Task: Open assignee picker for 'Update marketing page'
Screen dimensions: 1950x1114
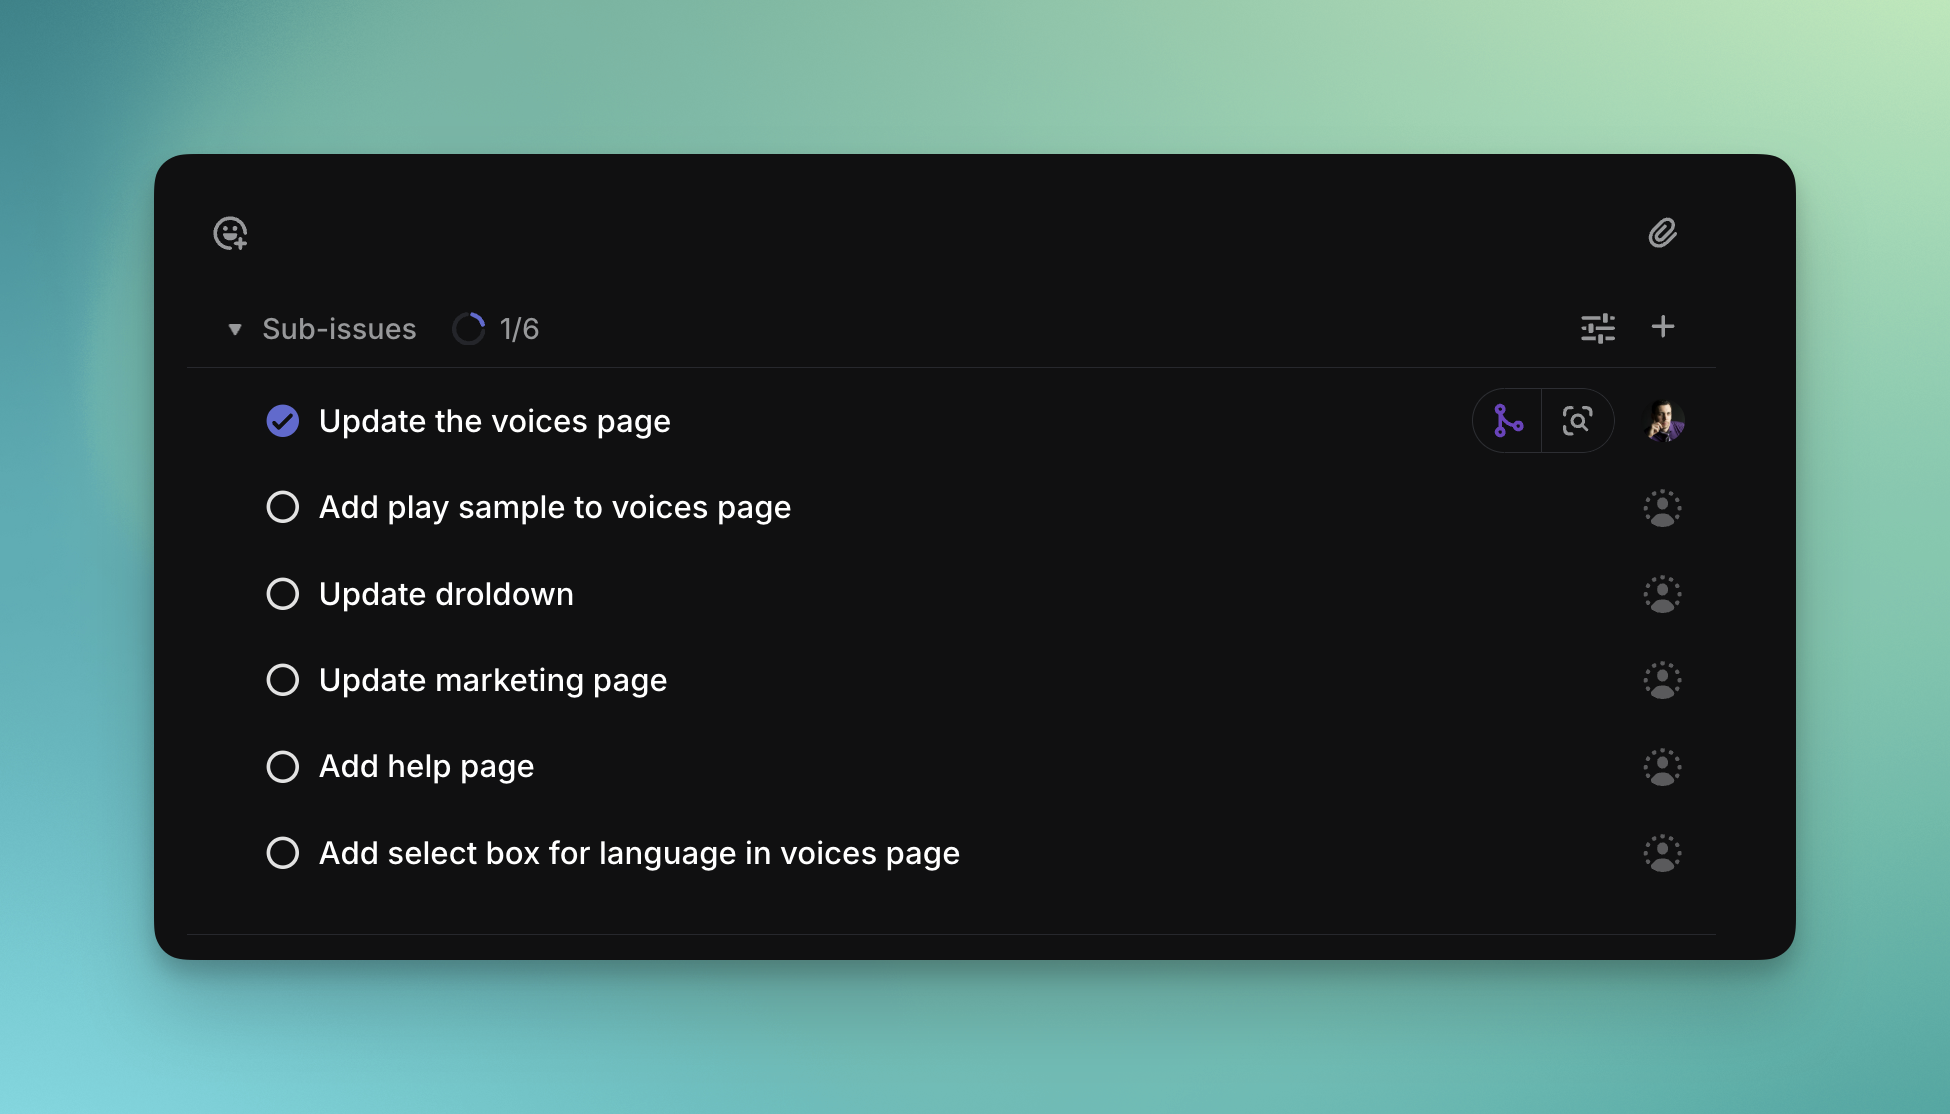Action: [1661, 679]
